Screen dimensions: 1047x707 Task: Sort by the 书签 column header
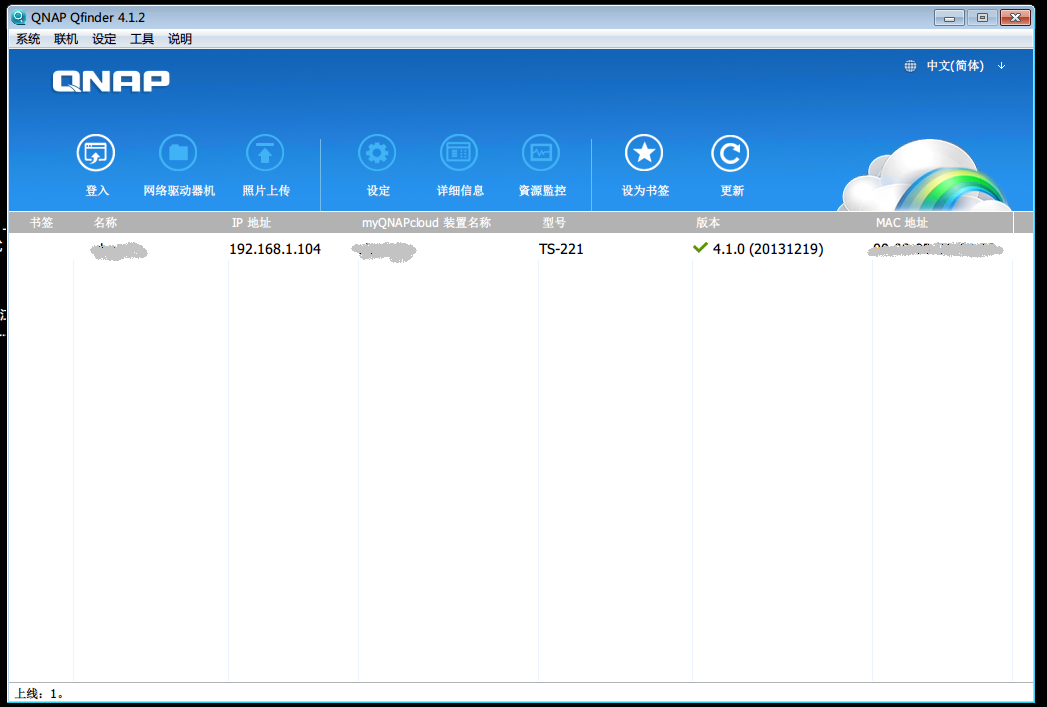(x=41, y=222)
